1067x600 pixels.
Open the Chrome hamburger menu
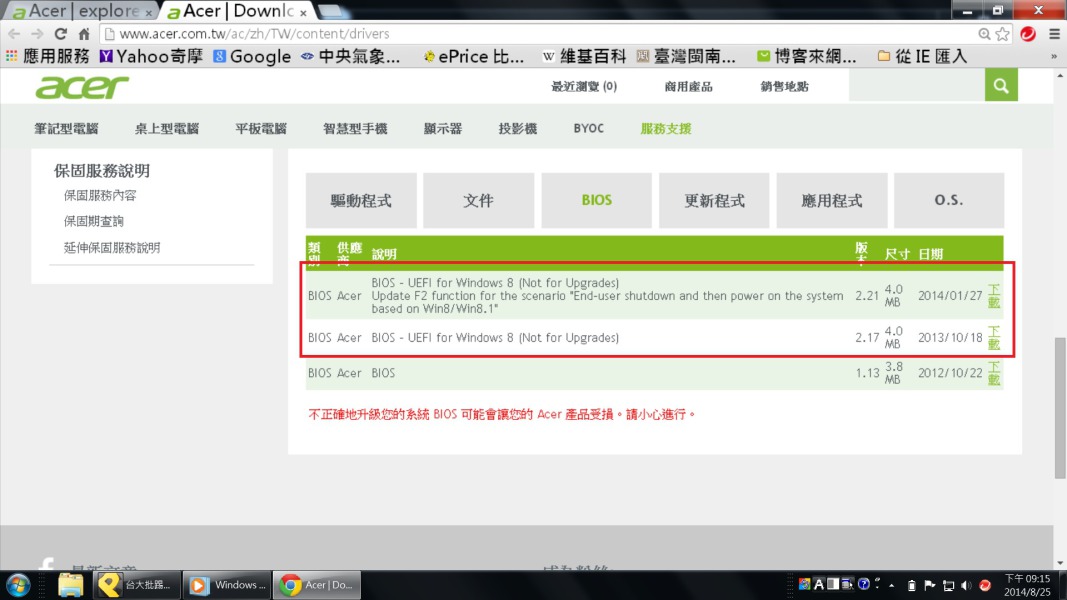pyautogui.click(x=1054, y=34)
